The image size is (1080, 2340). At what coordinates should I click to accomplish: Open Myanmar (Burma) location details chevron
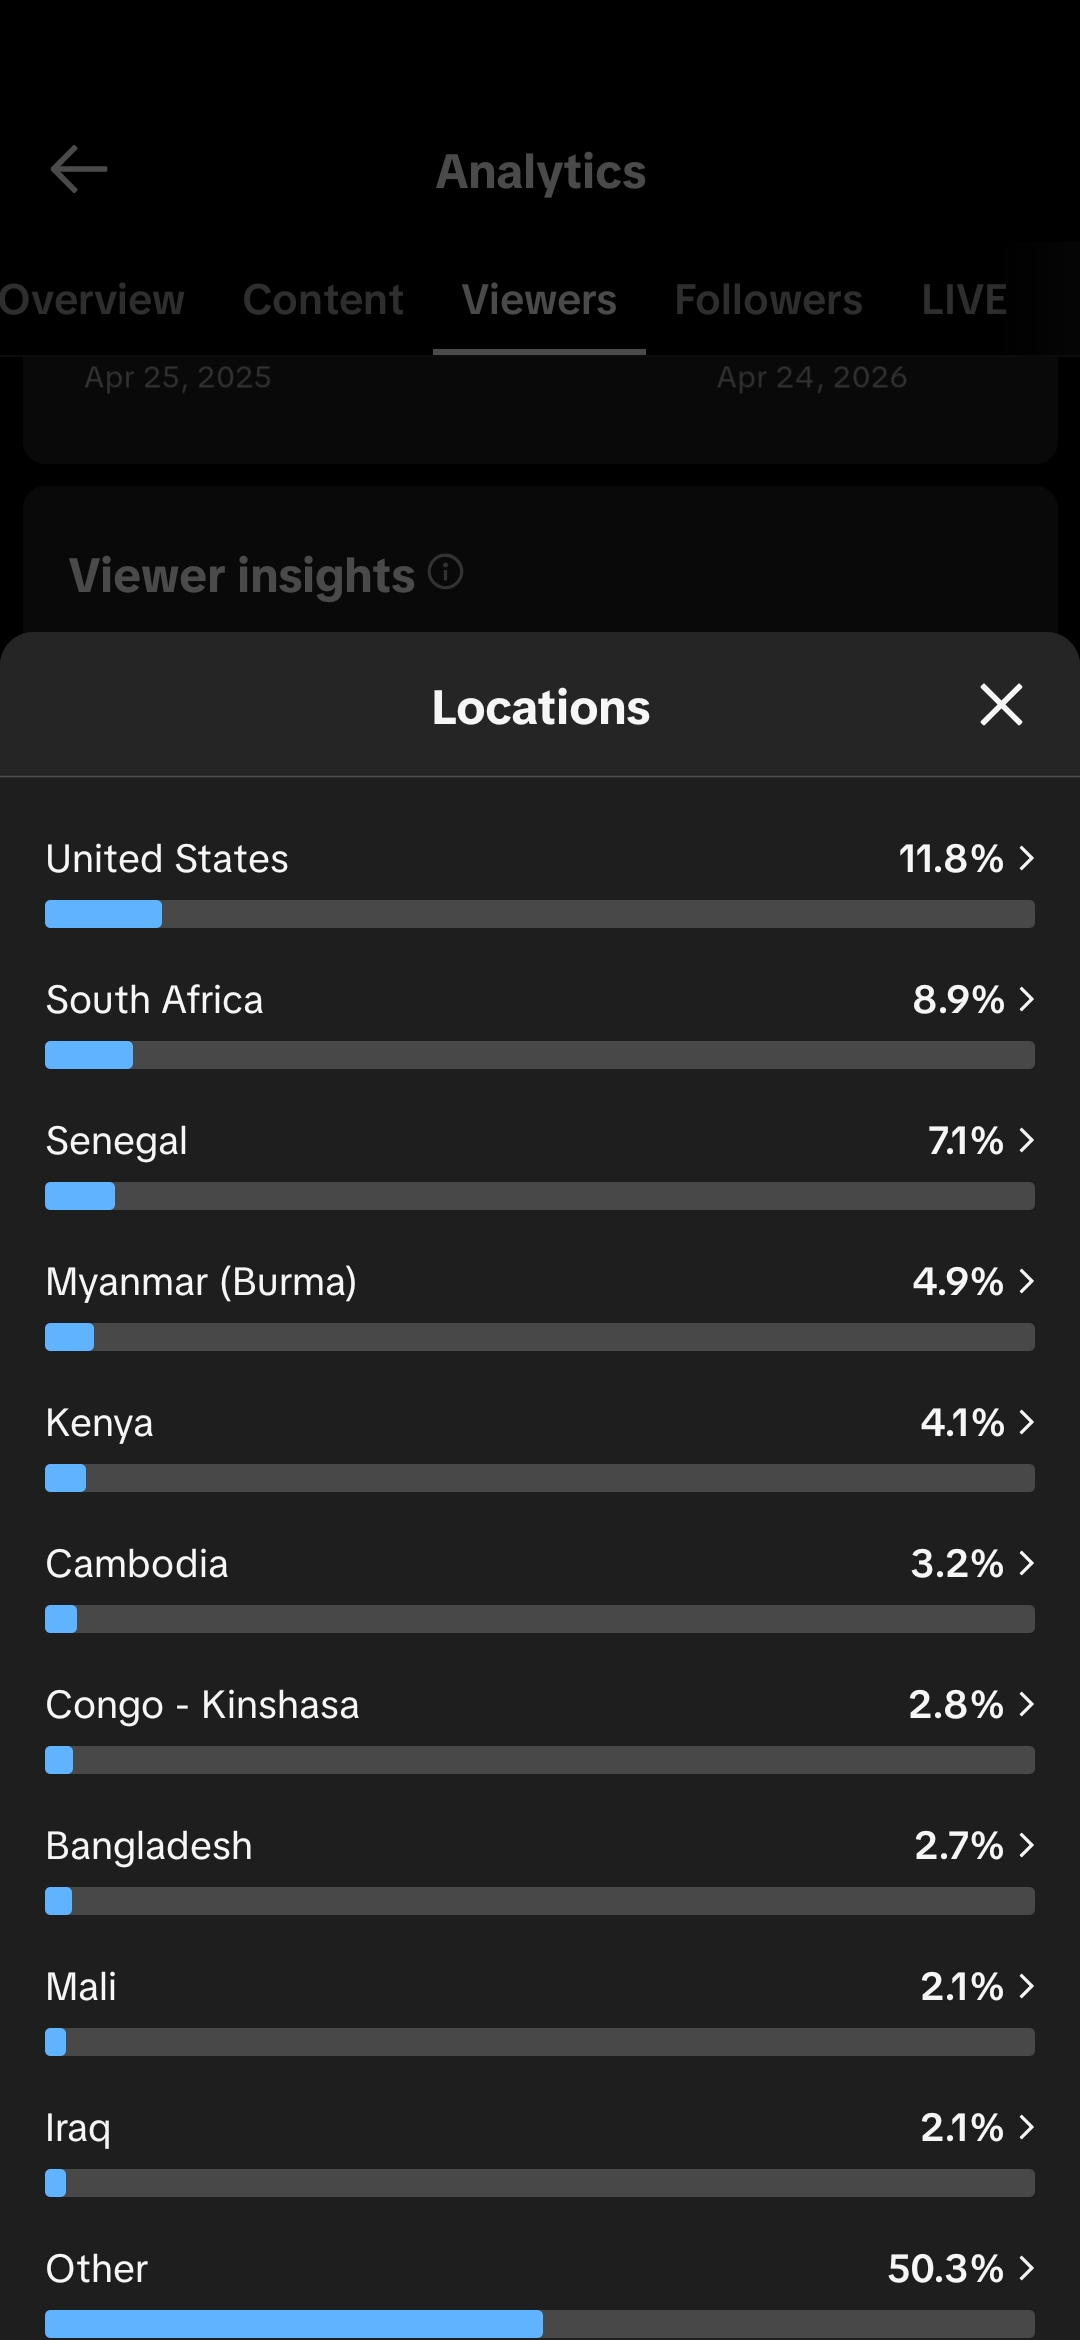point(1026,1281)
